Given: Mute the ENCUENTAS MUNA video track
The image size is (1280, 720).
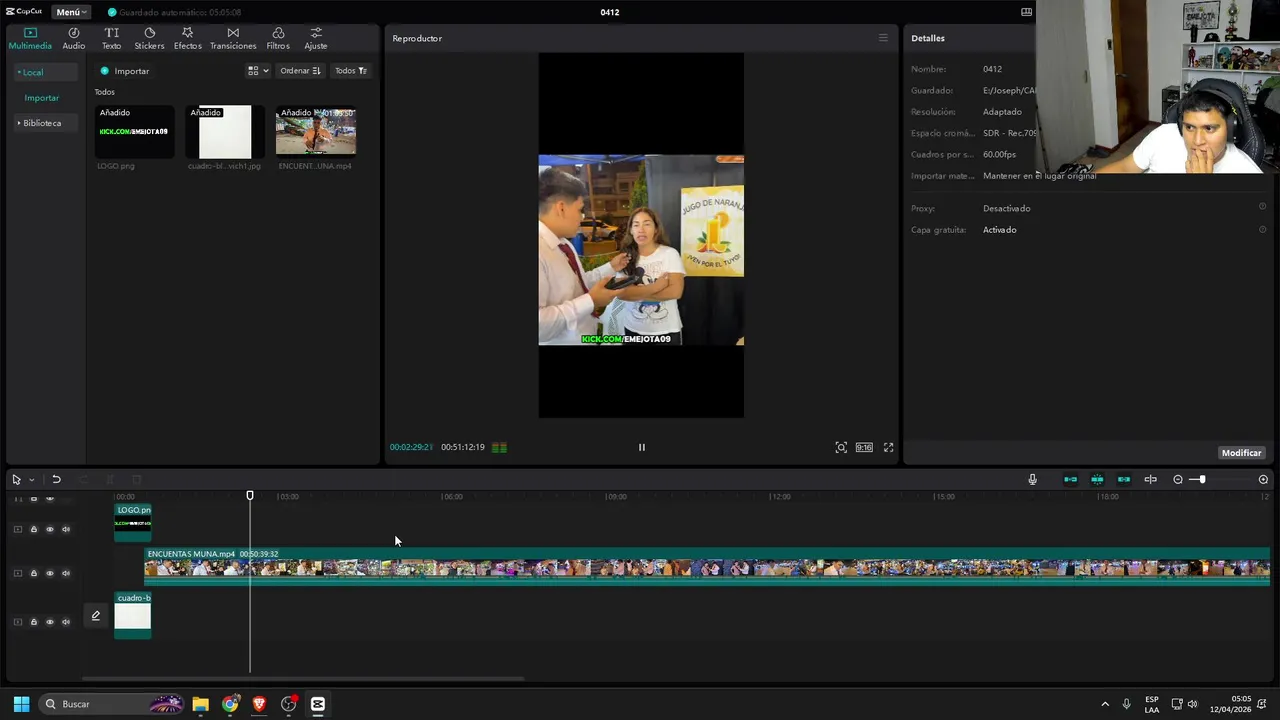Looking at the screenshot, I should (x=66, y=573).
